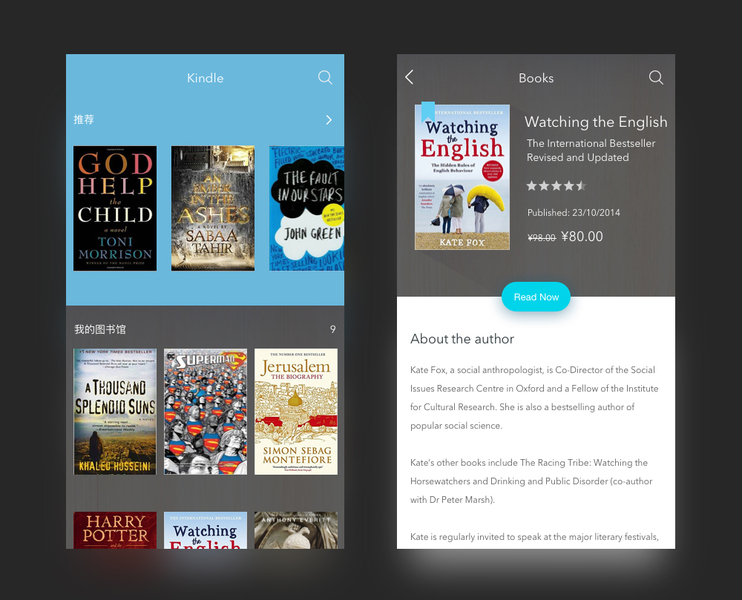Open An Ember in the Ashes cover
The image size is (742, 600).
point(213,208)
